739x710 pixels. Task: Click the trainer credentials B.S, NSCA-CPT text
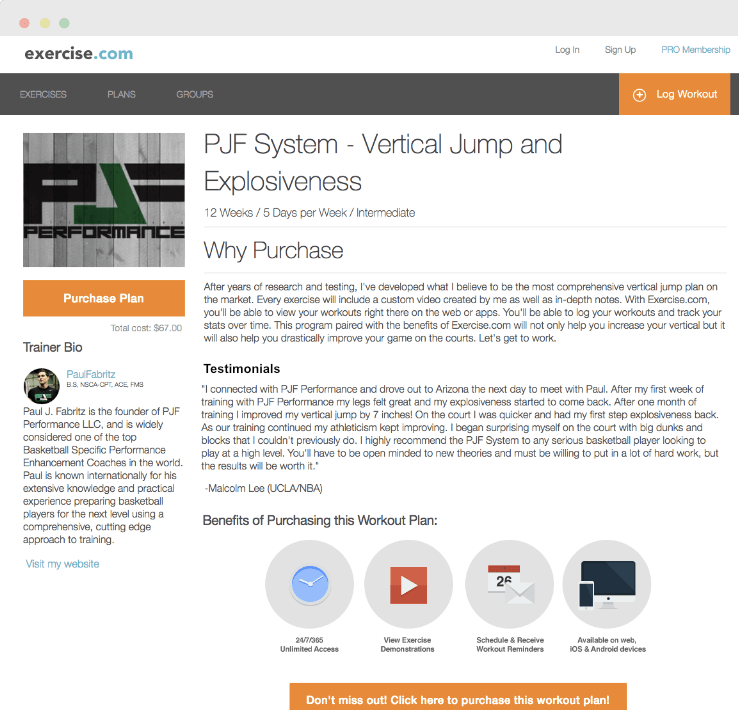pos(105,385)
